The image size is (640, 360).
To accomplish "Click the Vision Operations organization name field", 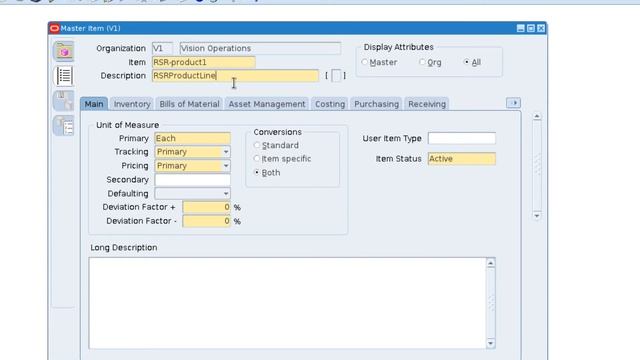I will [260, 48].
